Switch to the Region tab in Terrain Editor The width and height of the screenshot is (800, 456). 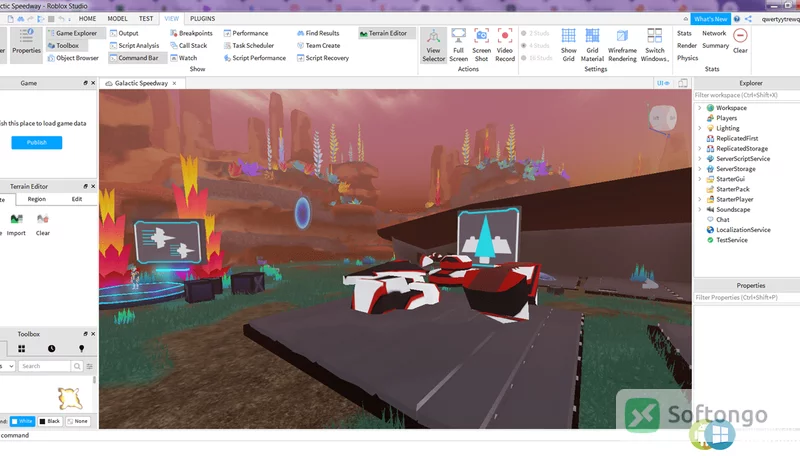pos(37,199)
